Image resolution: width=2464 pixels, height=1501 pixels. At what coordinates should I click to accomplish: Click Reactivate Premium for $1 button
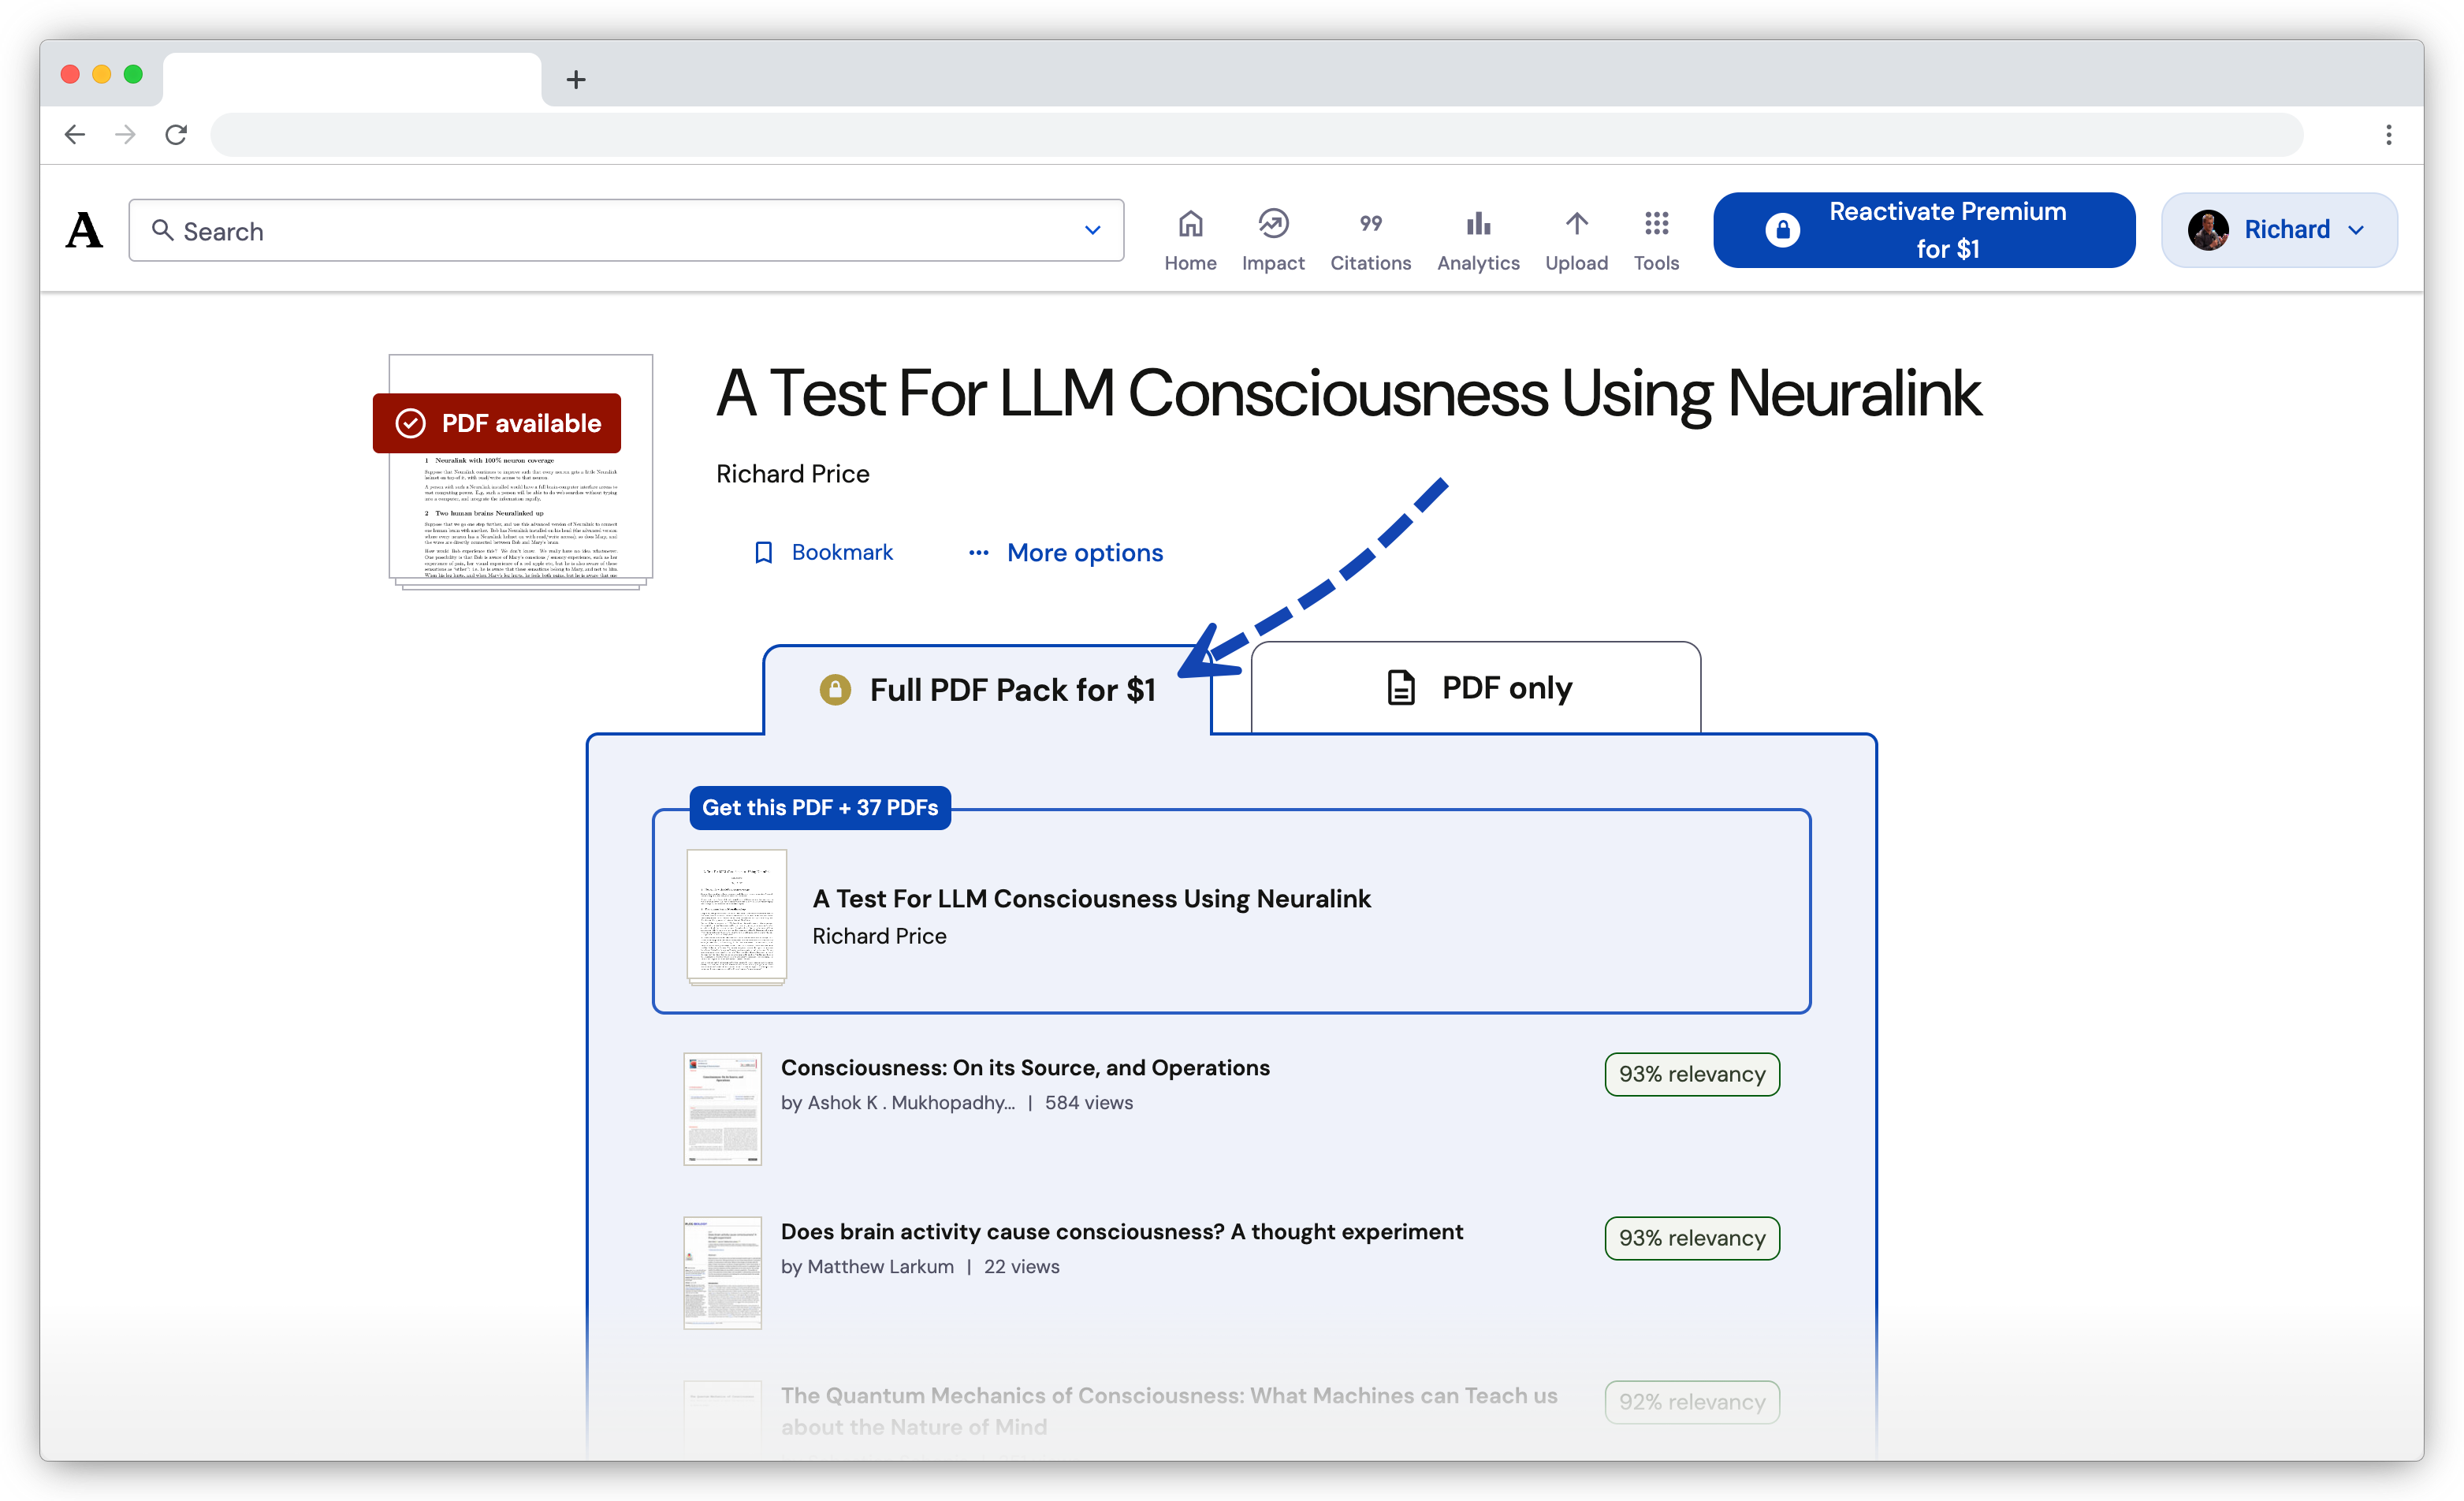click(1924, 230)
